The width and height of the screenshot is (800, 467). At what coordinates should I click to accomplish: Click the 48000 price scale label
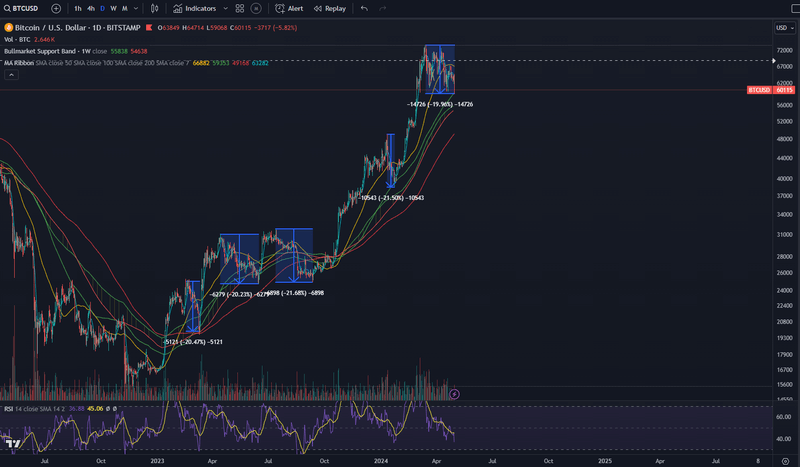pyautogui.click(x=784, y=139)
